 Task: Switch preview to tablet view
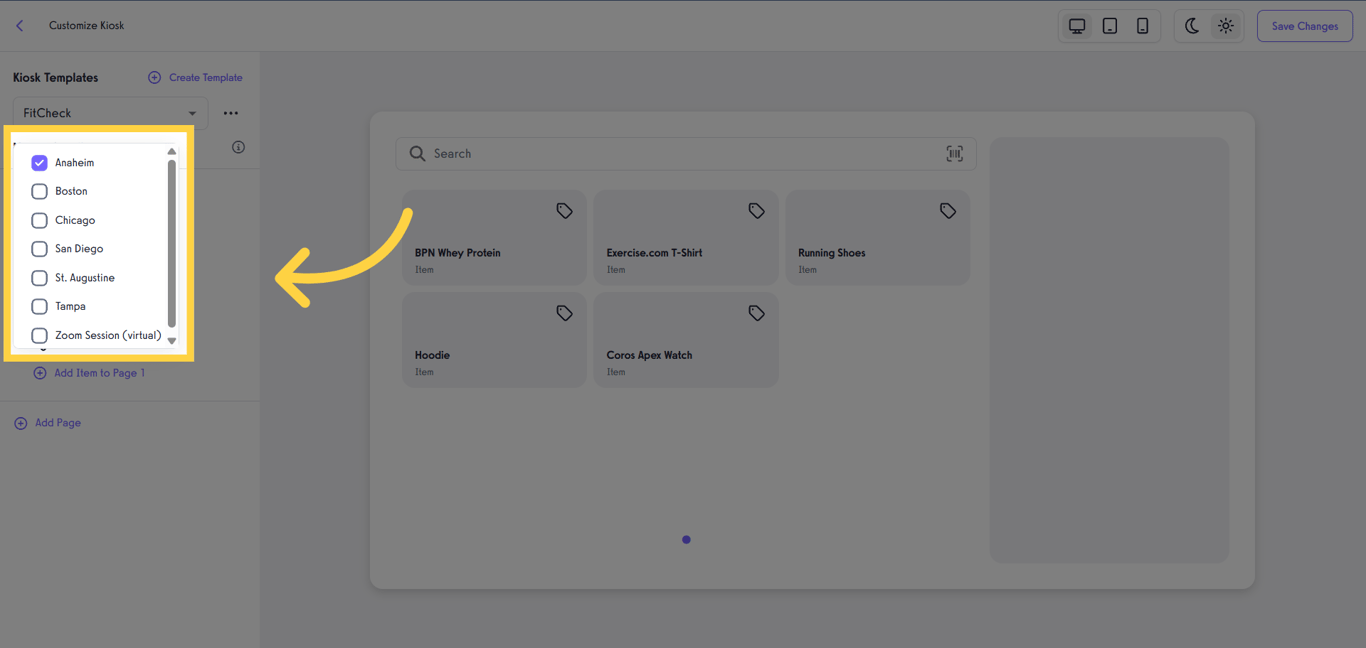coord(1109,25)
